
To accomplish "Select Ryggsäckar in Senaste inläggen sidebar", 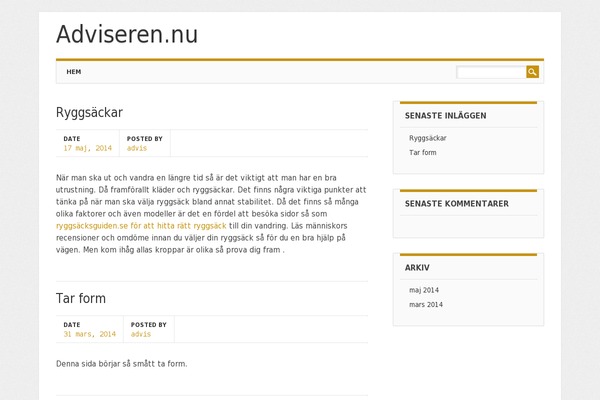I will click(x=428, y=138).
